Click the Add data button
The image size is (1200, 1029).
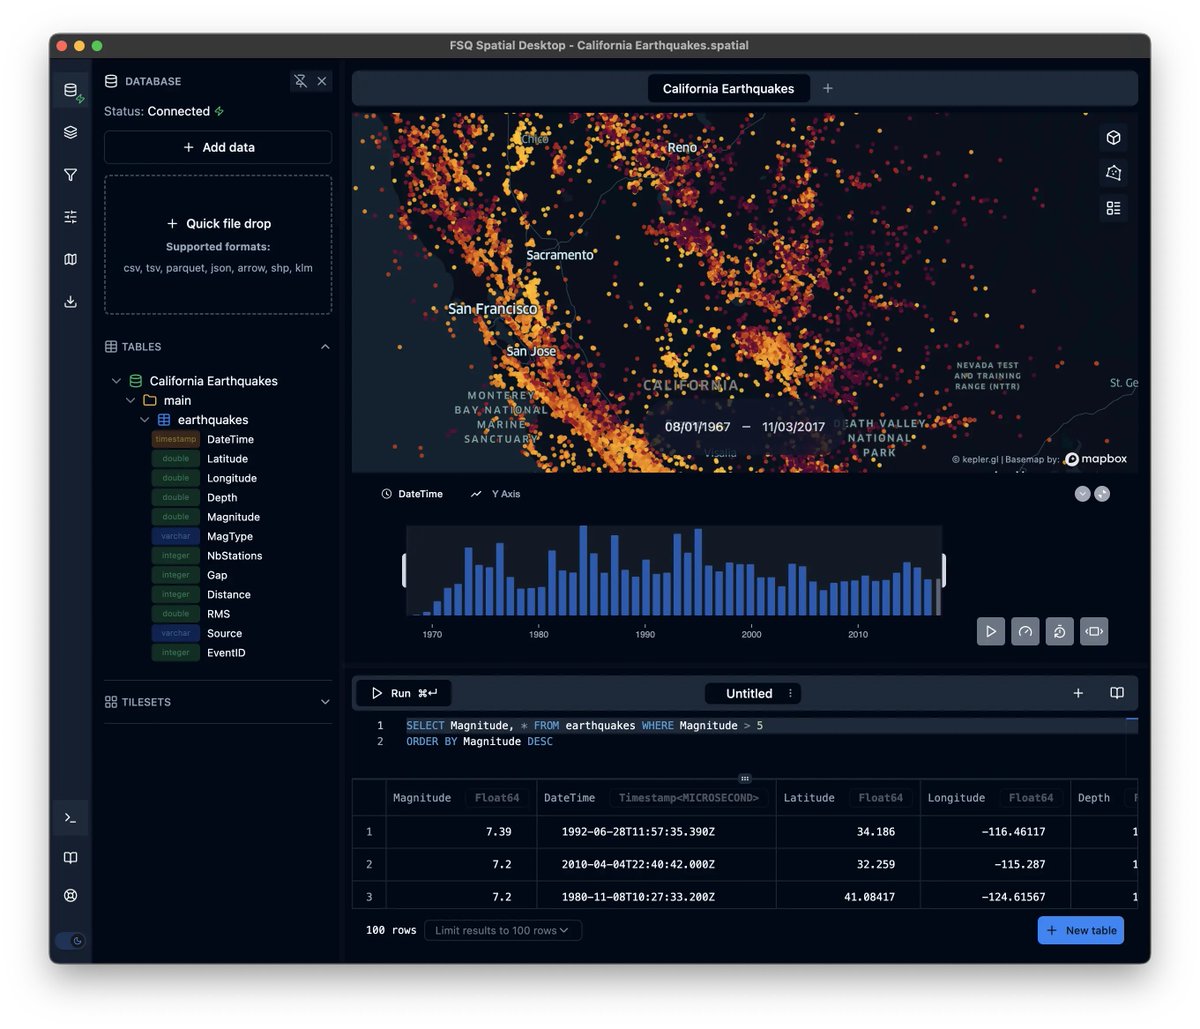[218, 147]
